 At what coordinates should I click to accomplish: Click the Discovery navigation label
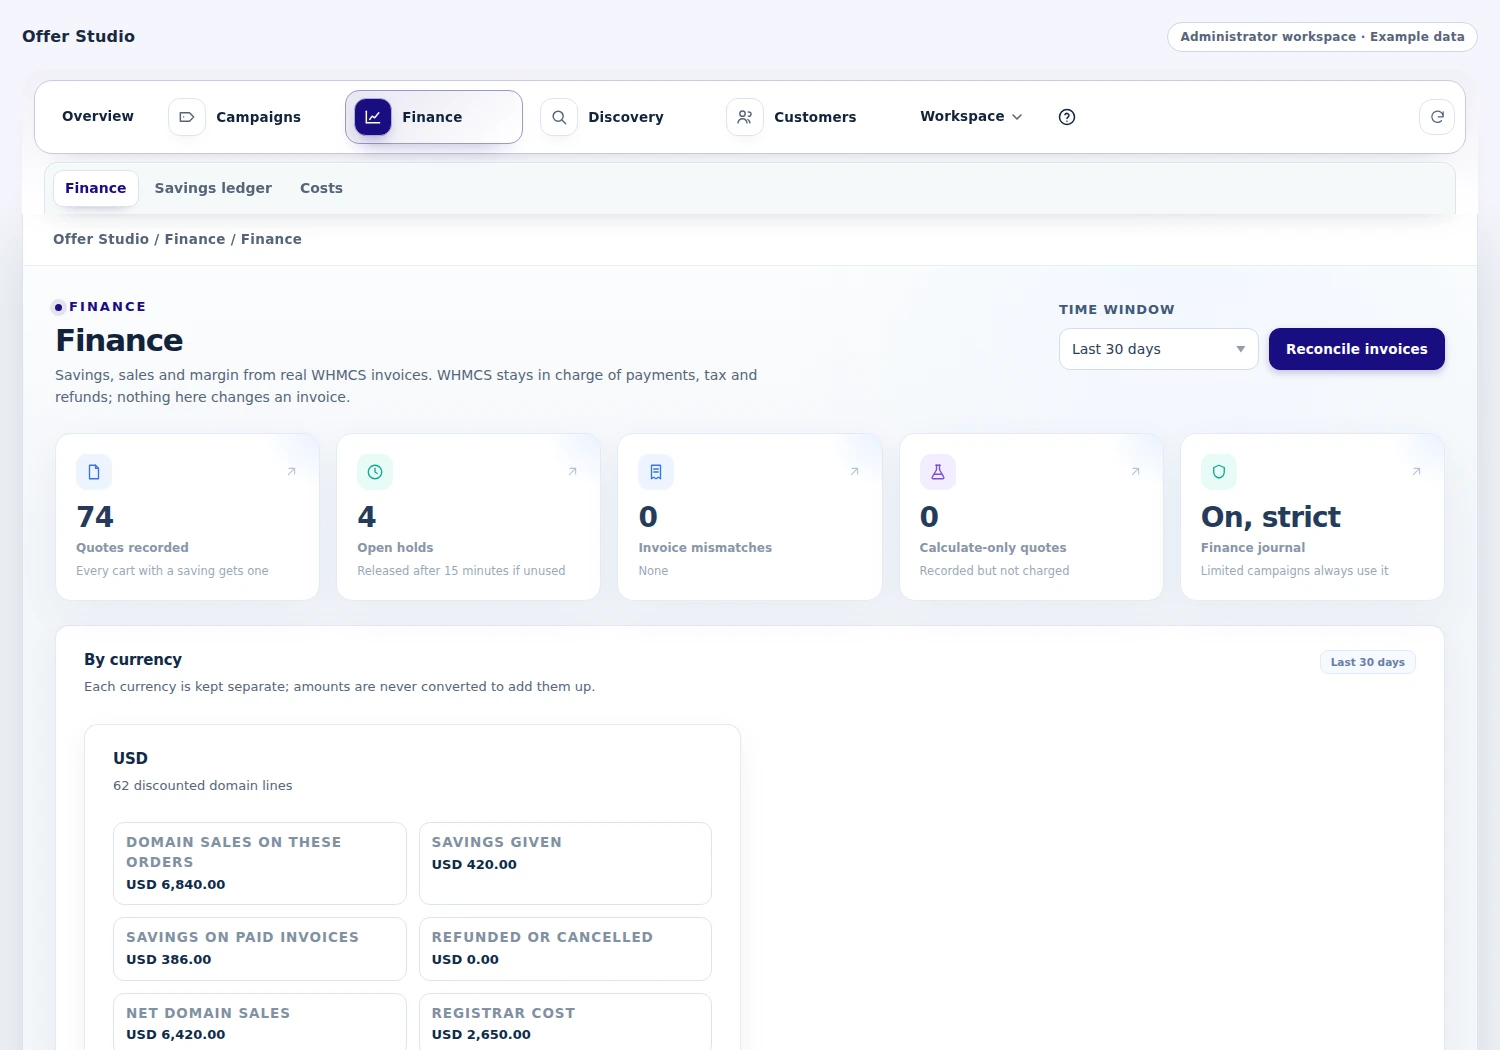tap(626, 117)
